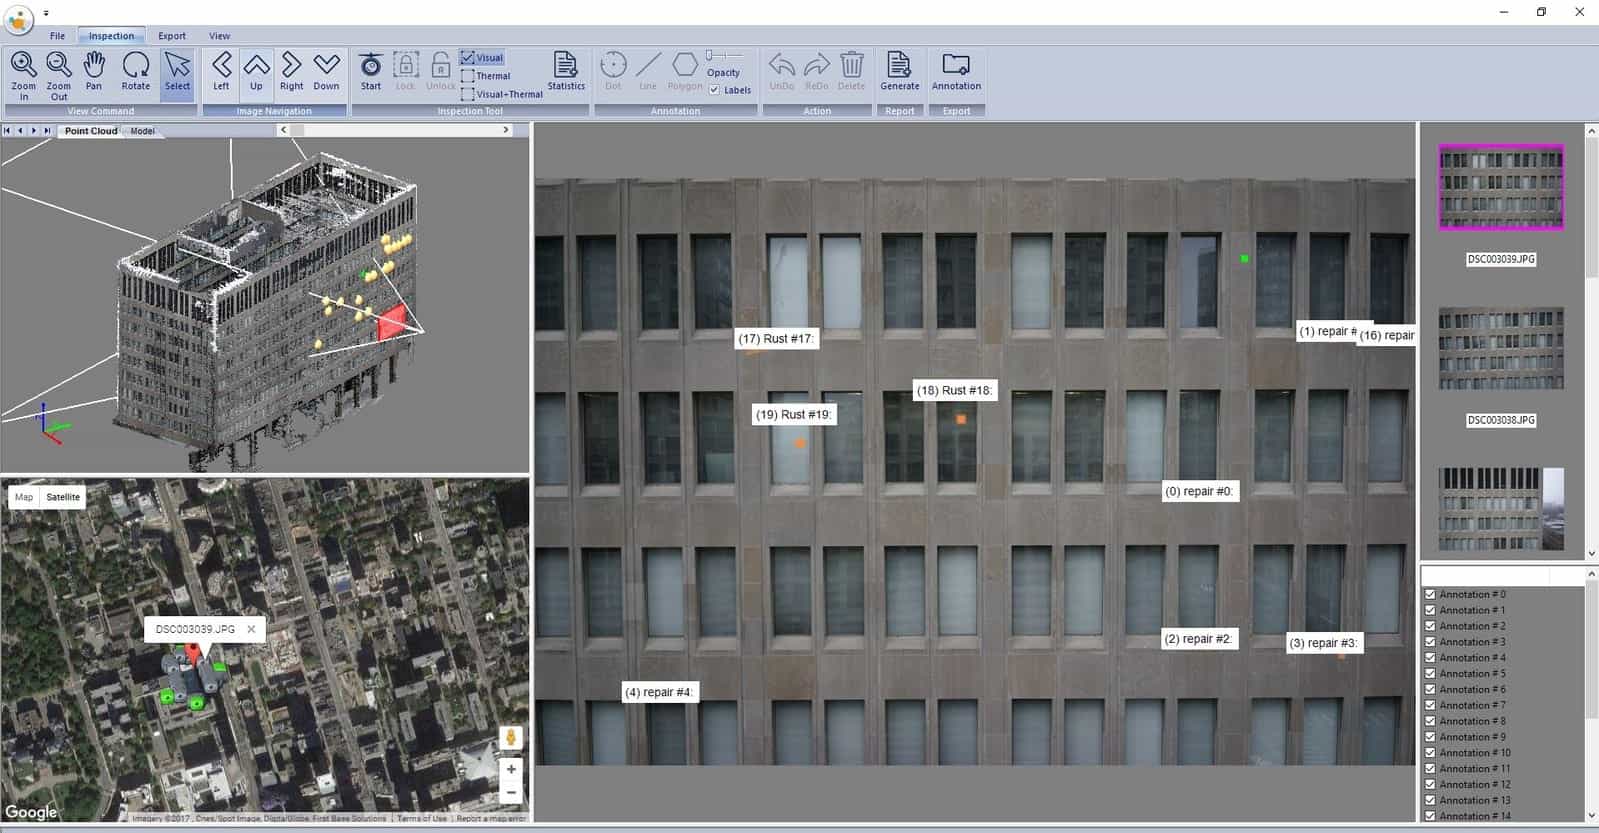Switch to the Inspection ribbon tab

point(111,36)
